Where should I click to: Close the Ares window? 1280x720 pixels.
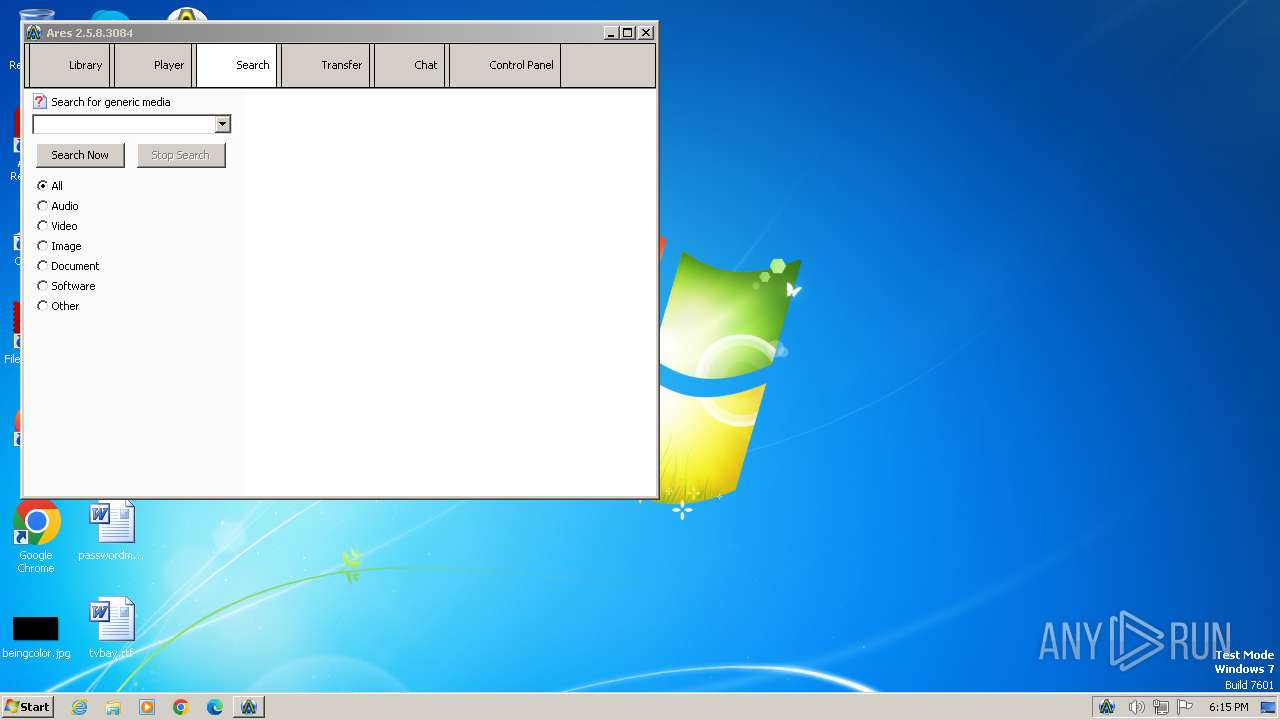[646, 33]
